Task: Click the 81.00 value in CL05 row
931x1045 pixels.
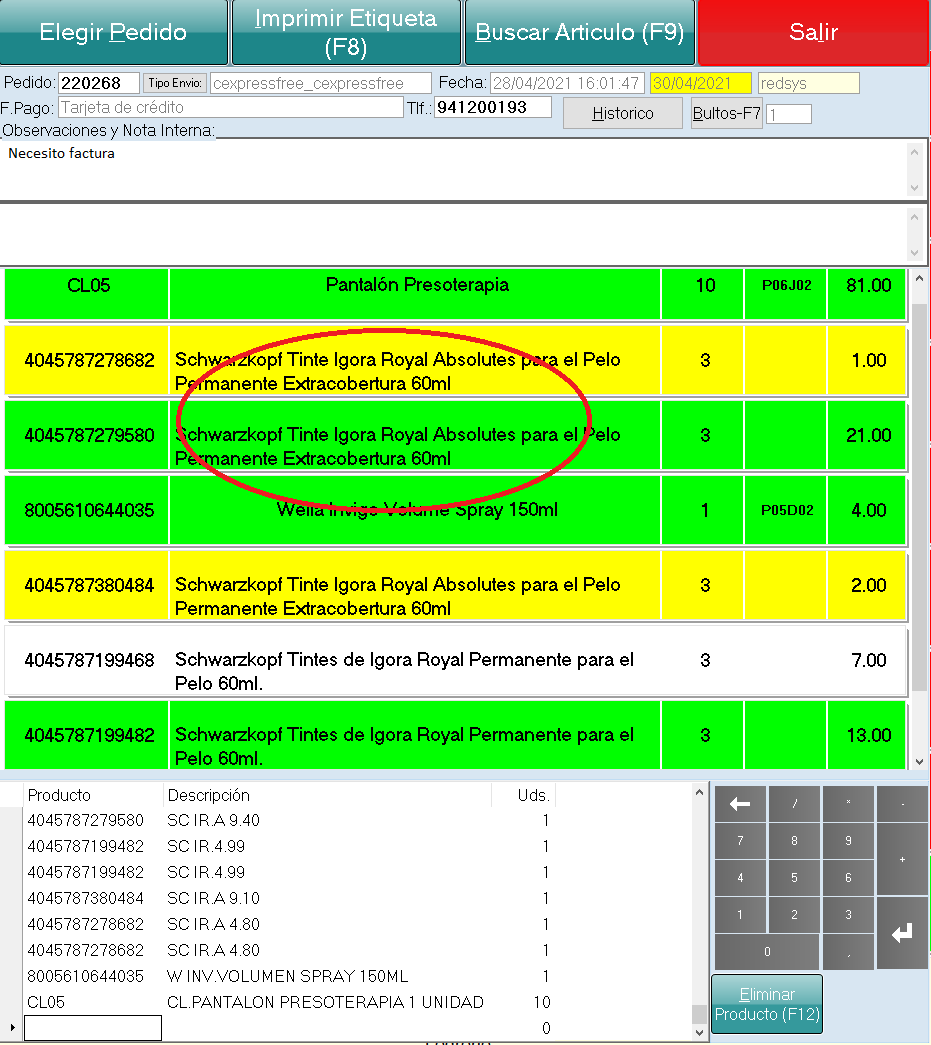Action: [x=868, y=285]
